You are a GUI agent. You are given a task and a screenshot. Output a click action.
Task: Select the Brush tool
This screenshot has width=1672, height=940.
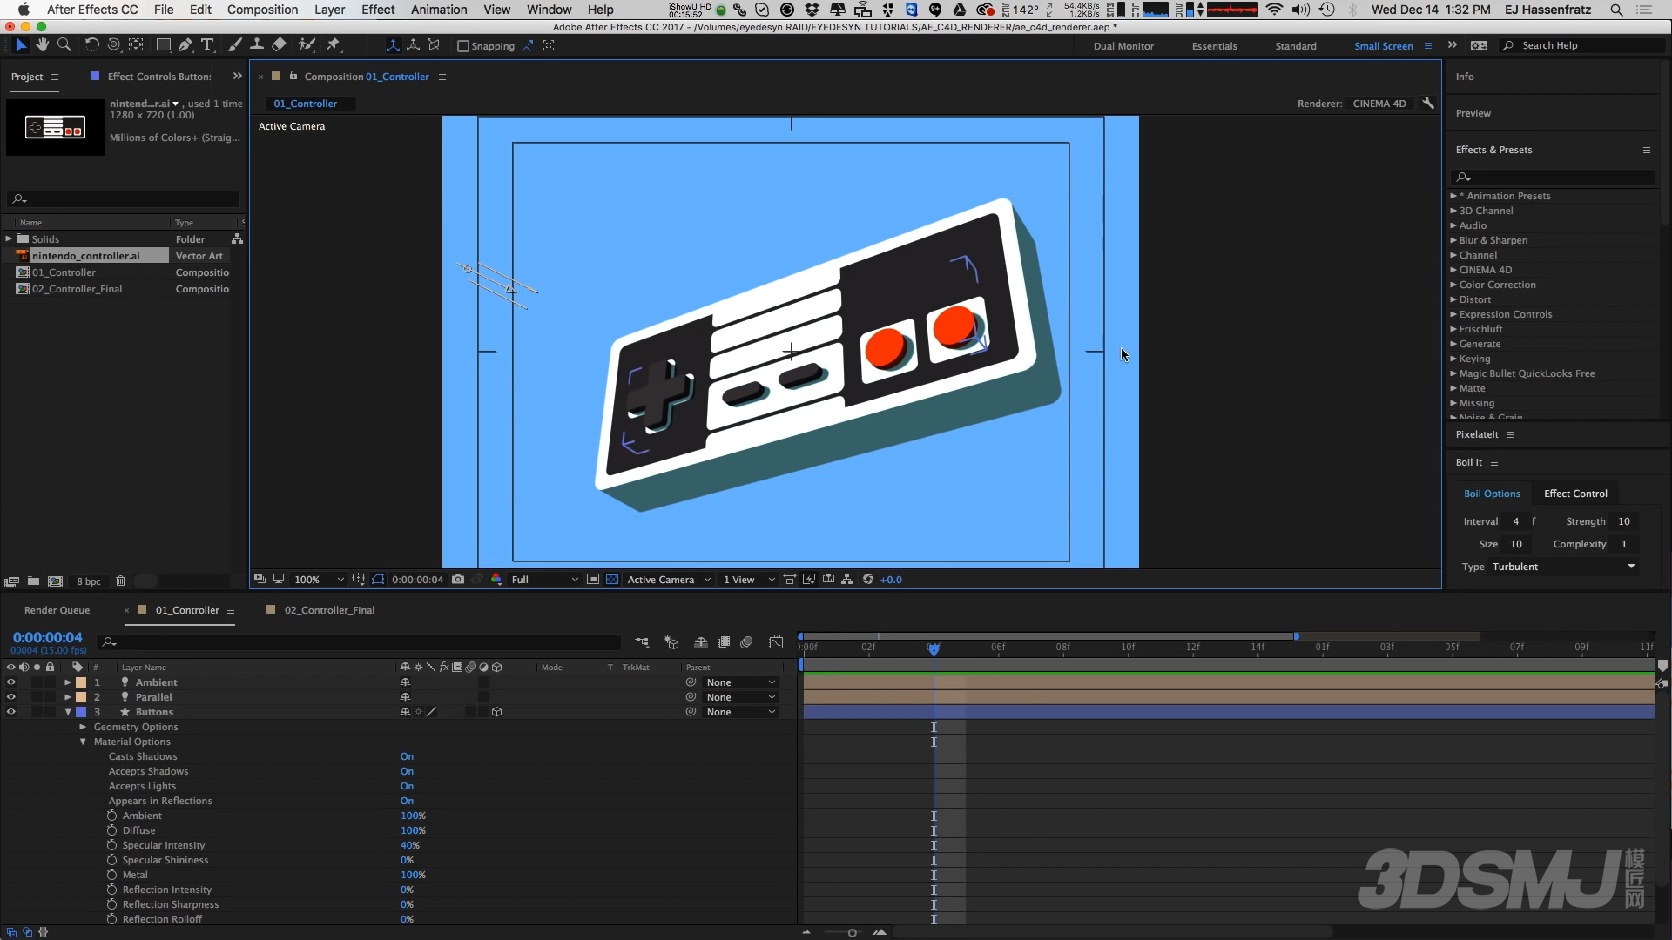(x=235, y=45)
